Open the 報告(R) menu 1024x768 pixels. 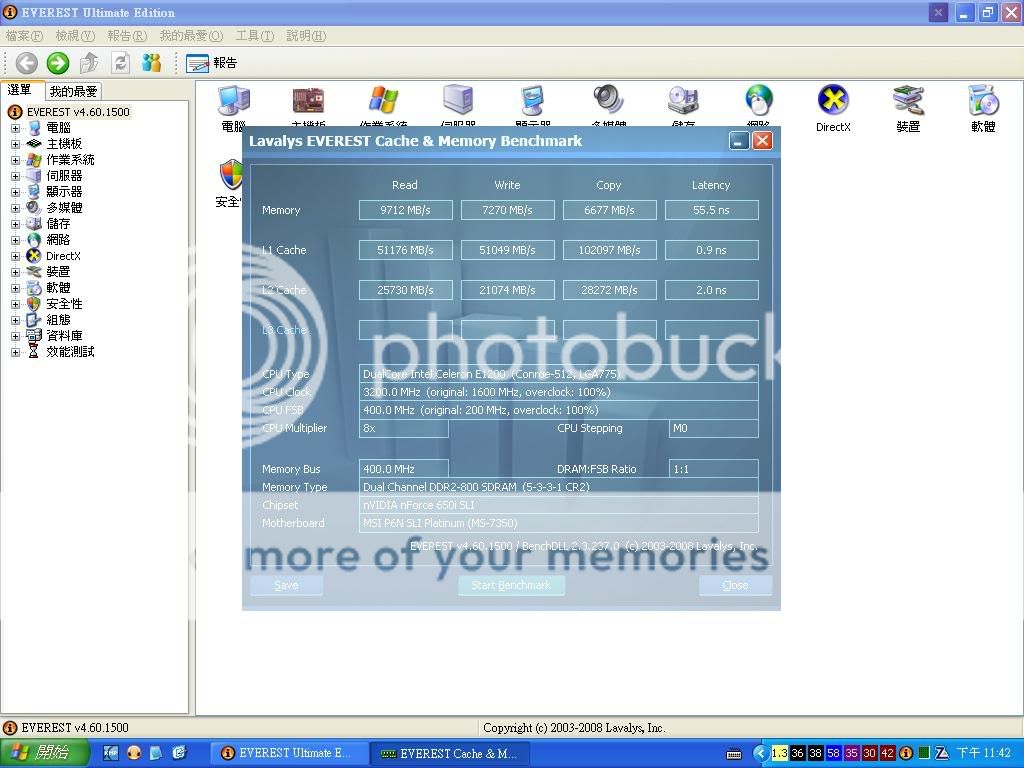point(127,36)
